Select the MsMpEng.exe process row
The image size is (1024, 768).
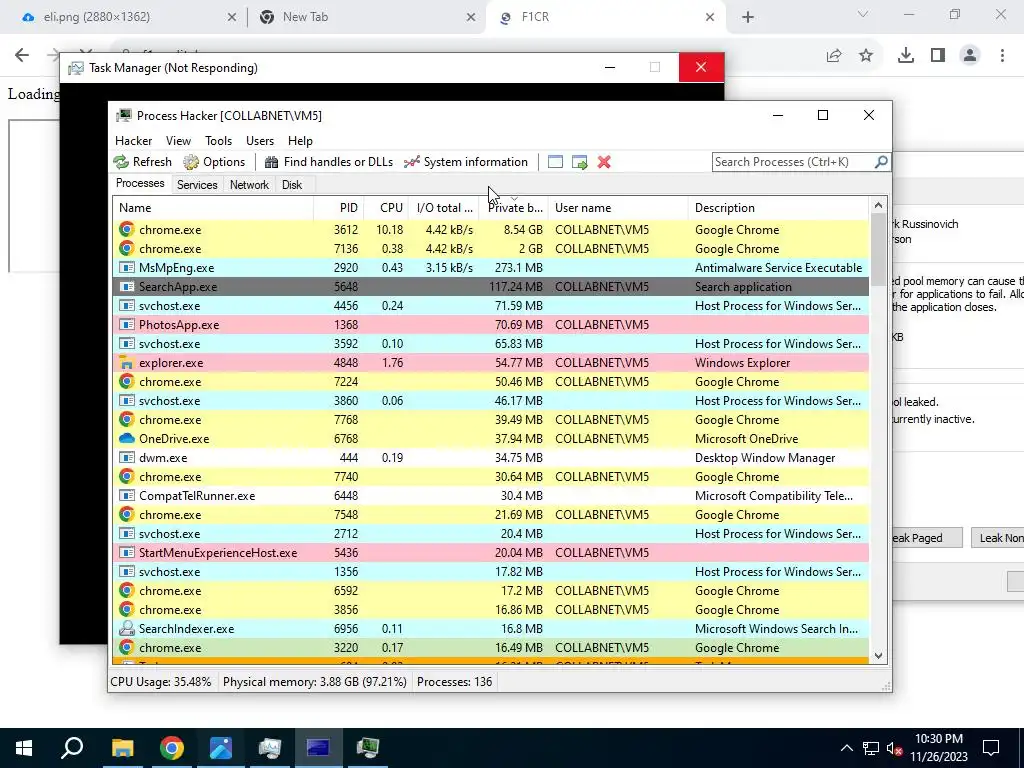click(x=490, y=268)
